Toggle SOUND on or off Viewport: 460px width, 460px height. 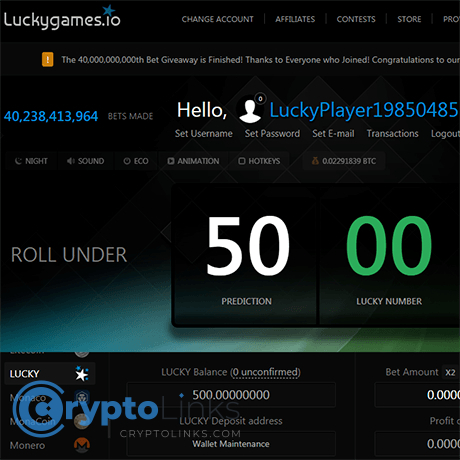click(x=85, y=161)
